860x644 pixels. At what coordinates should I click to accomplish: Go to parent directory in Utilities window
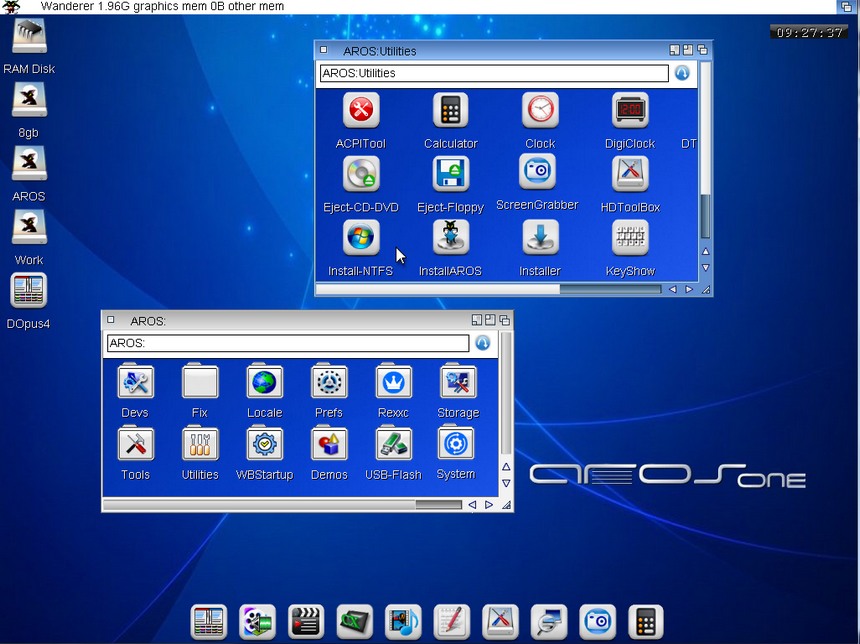682,73
